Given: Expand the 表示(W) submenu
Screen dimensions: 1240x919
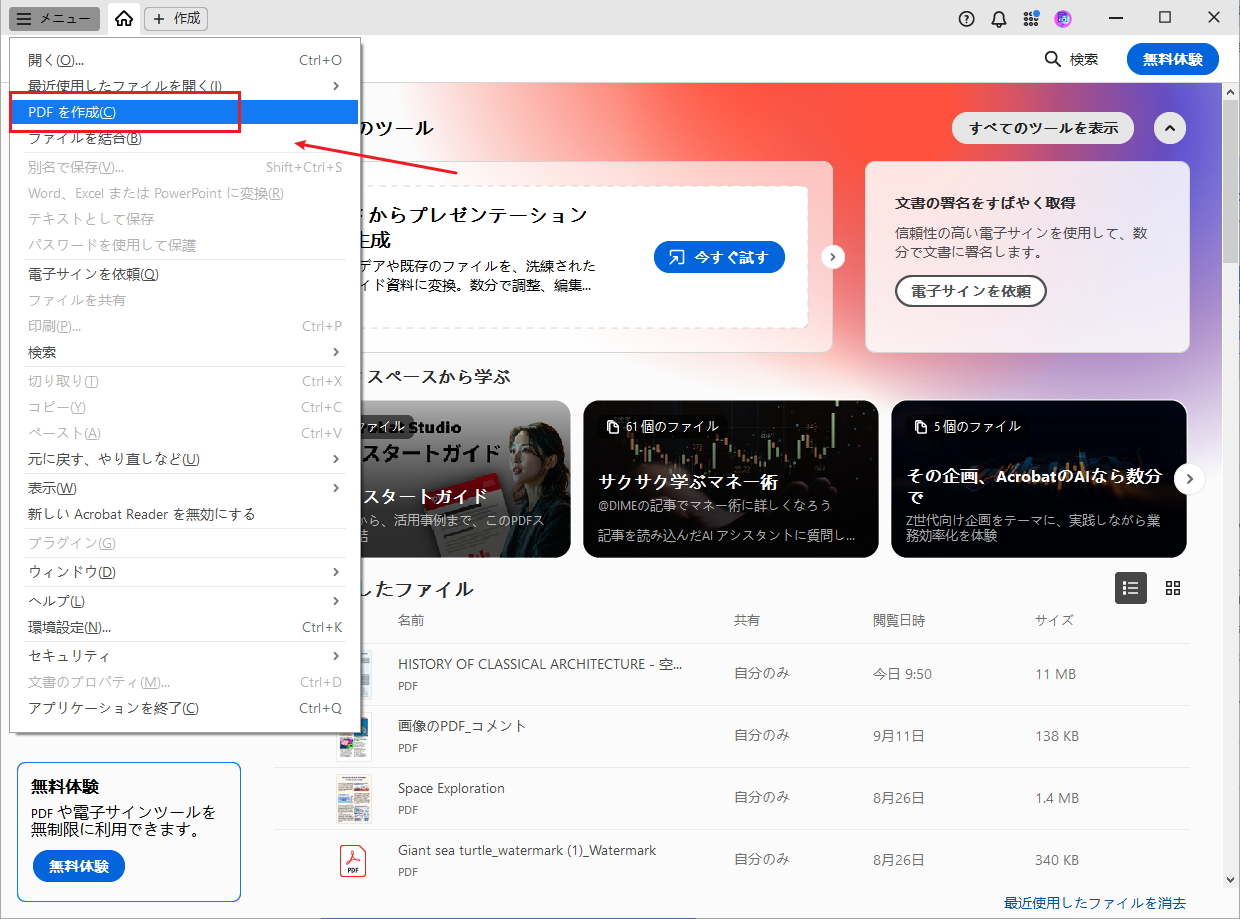Looking at the screenshot, I should coord(185,488).
